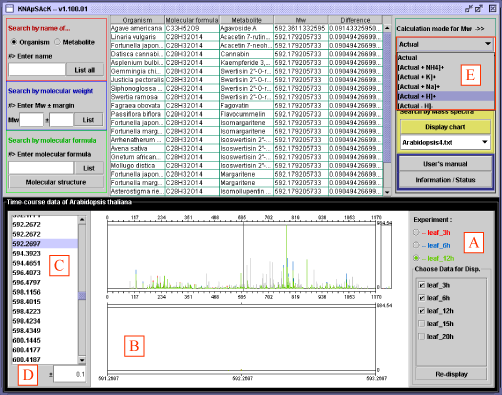502x395 pixels.
Task: Select the Cannabin metabolite cell
Action: coord(246,54)
